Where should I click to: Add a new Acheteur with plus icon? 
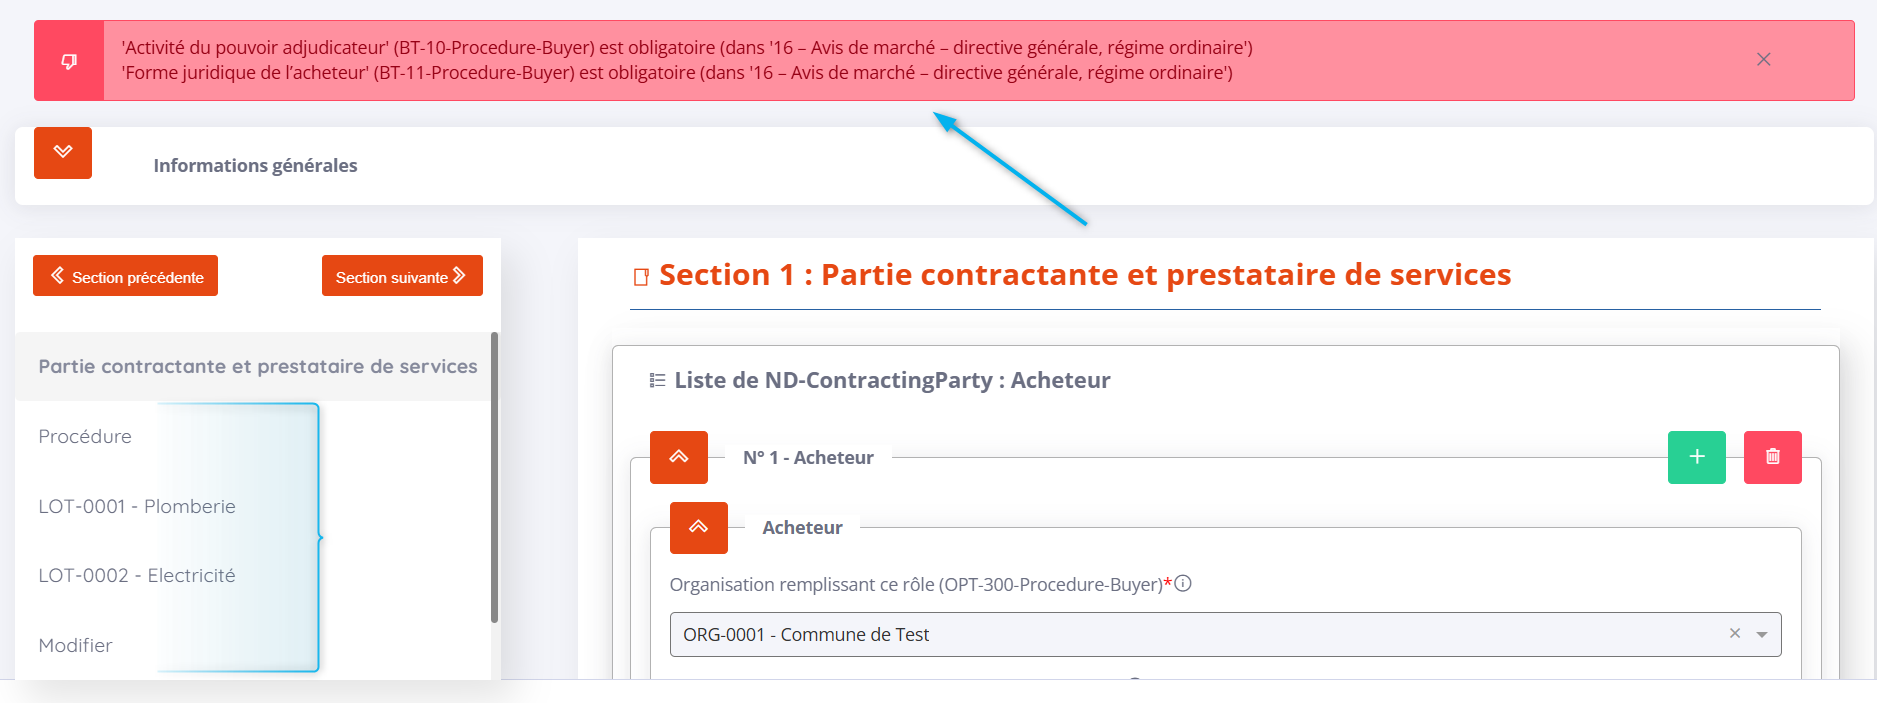tap(1696, 457)
